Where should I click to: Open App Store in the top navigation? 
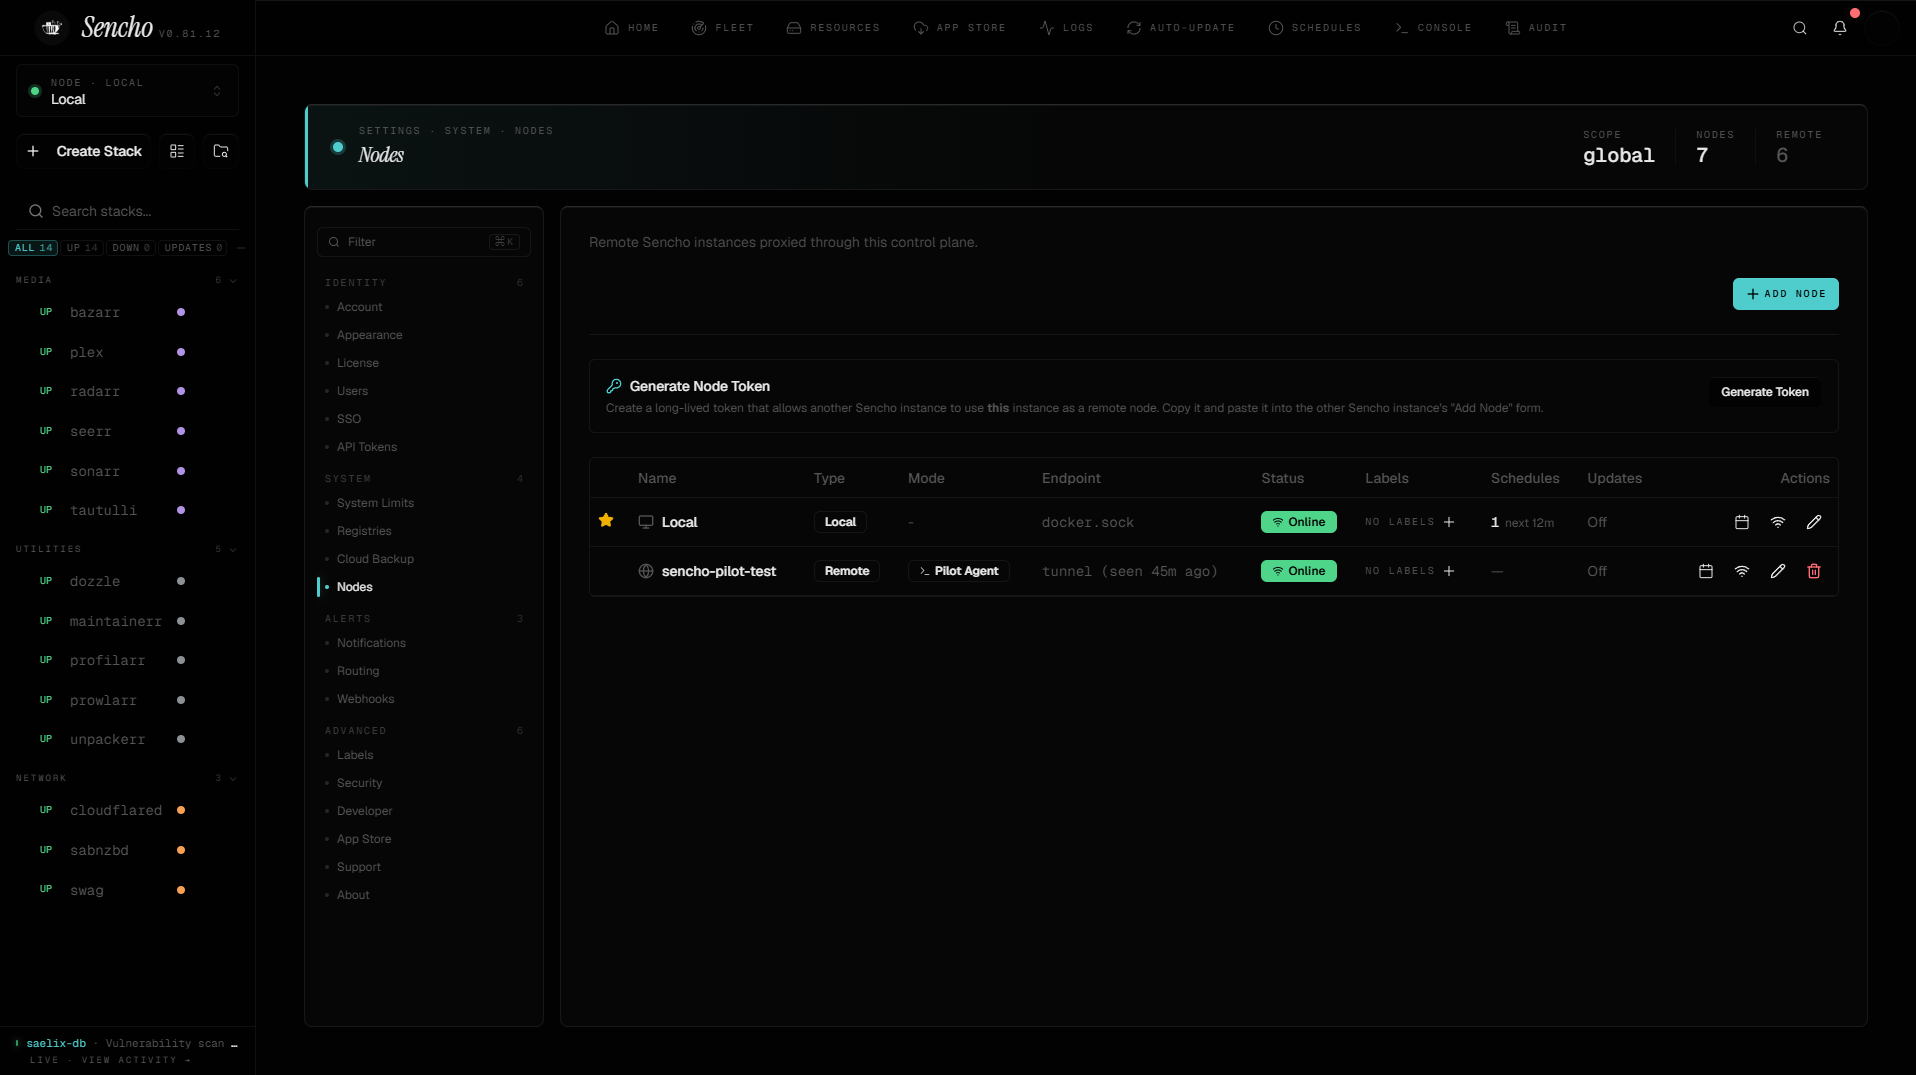[960, 28]
